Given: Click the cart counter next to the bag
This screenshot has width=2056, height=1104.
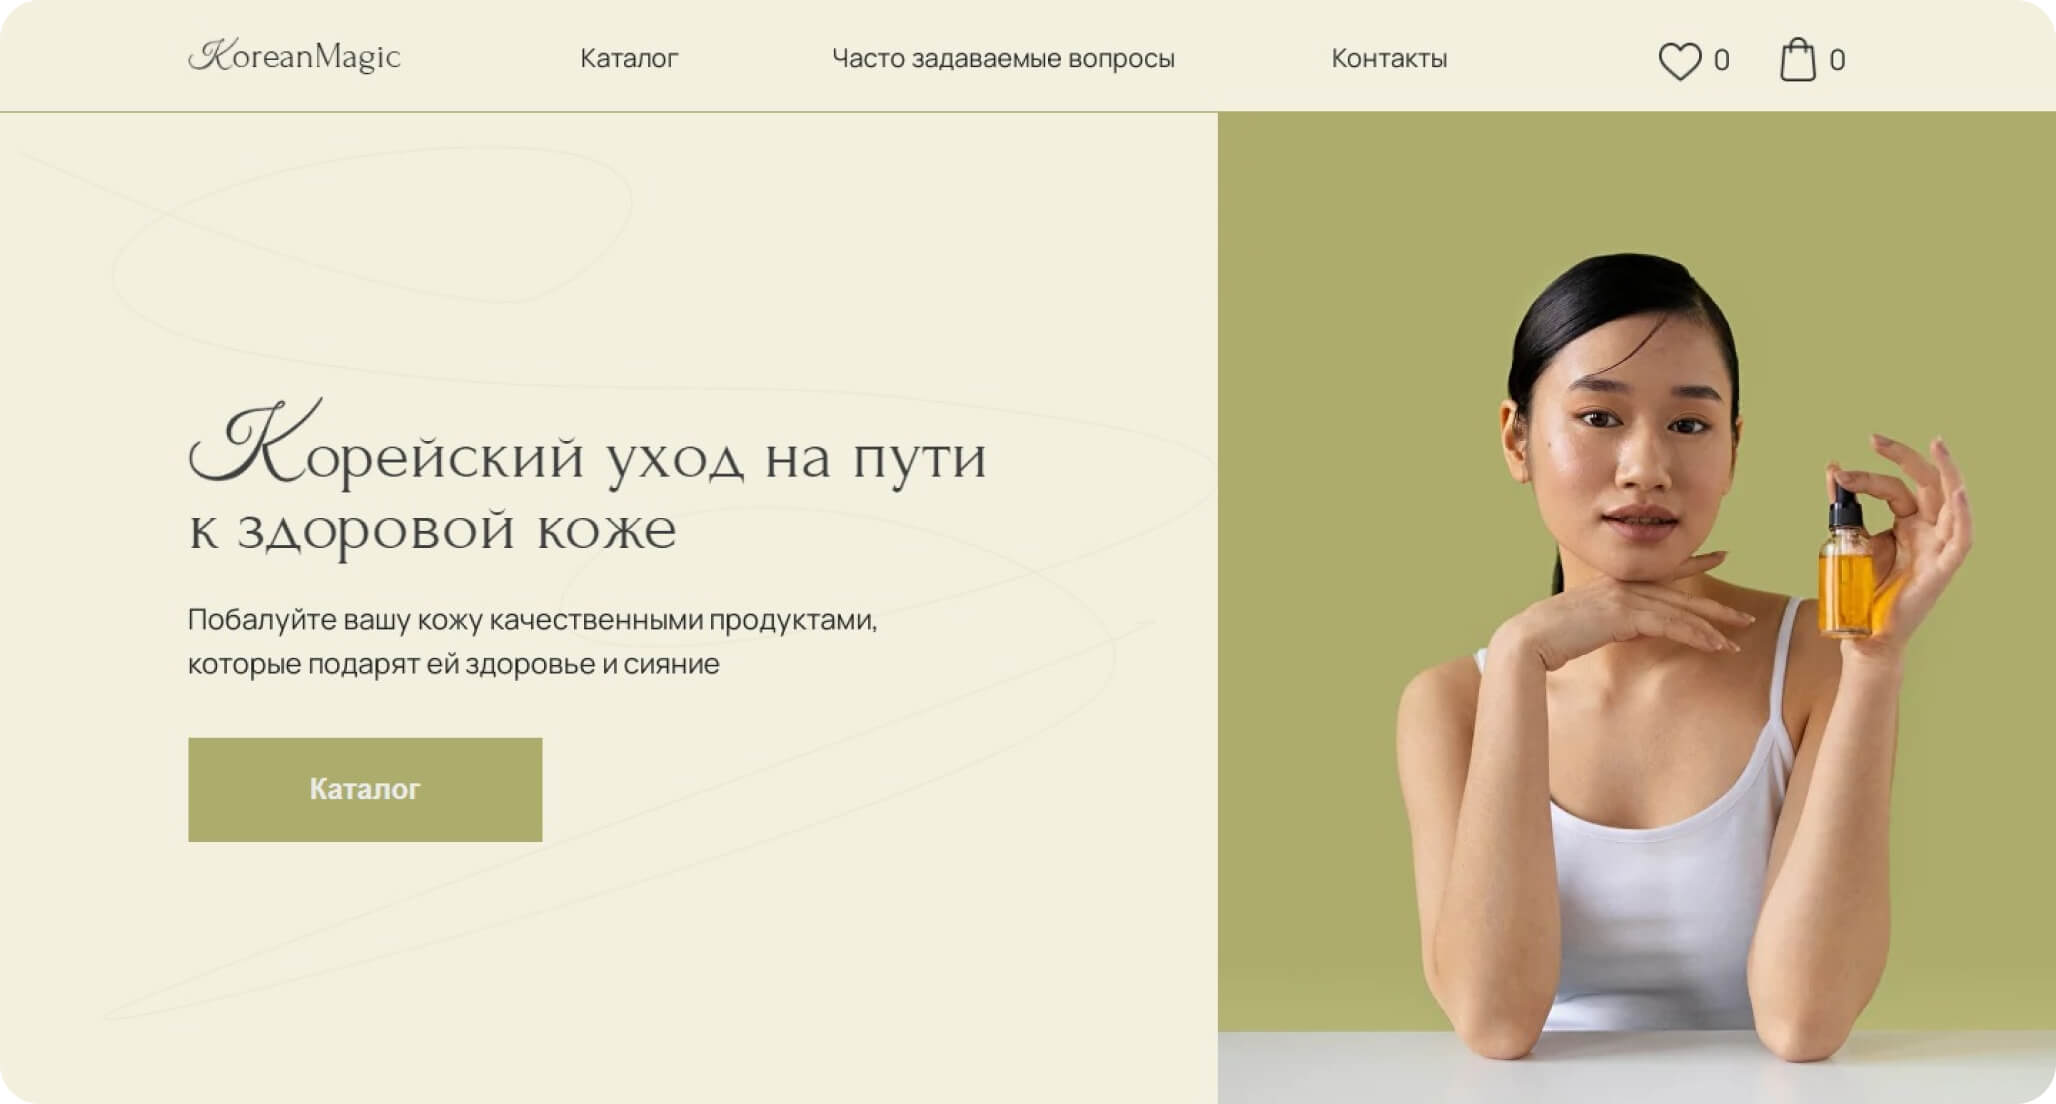Looking at the screenshot, I should click(x=1837, y=61).
